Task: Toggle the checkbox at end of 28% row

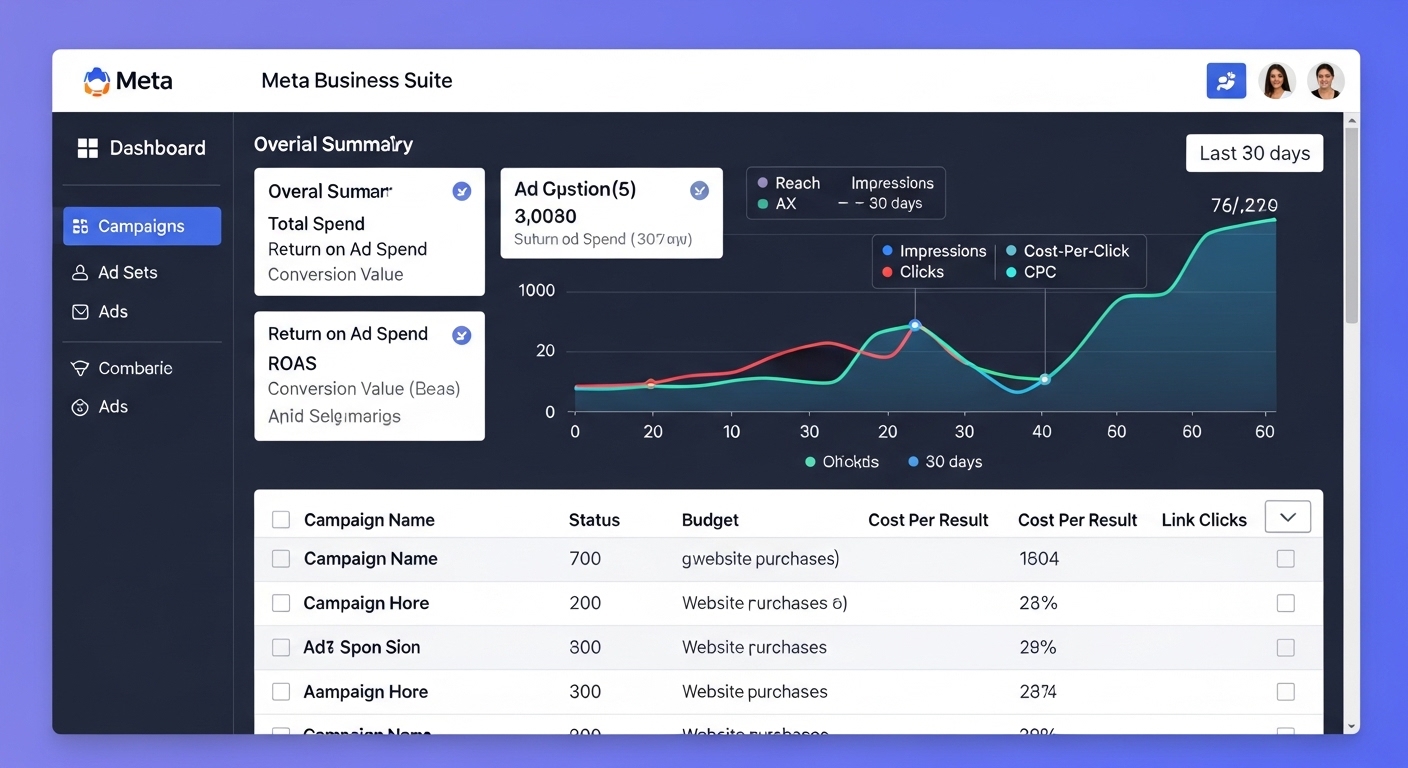Action: [x=1286, y=603]
